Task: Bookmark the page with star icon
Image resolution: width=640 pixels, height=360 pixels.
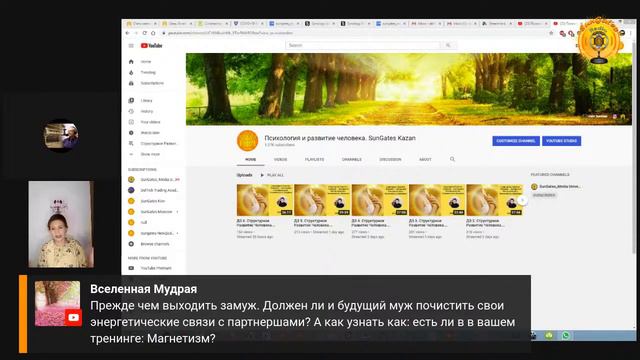Action: 551,33
